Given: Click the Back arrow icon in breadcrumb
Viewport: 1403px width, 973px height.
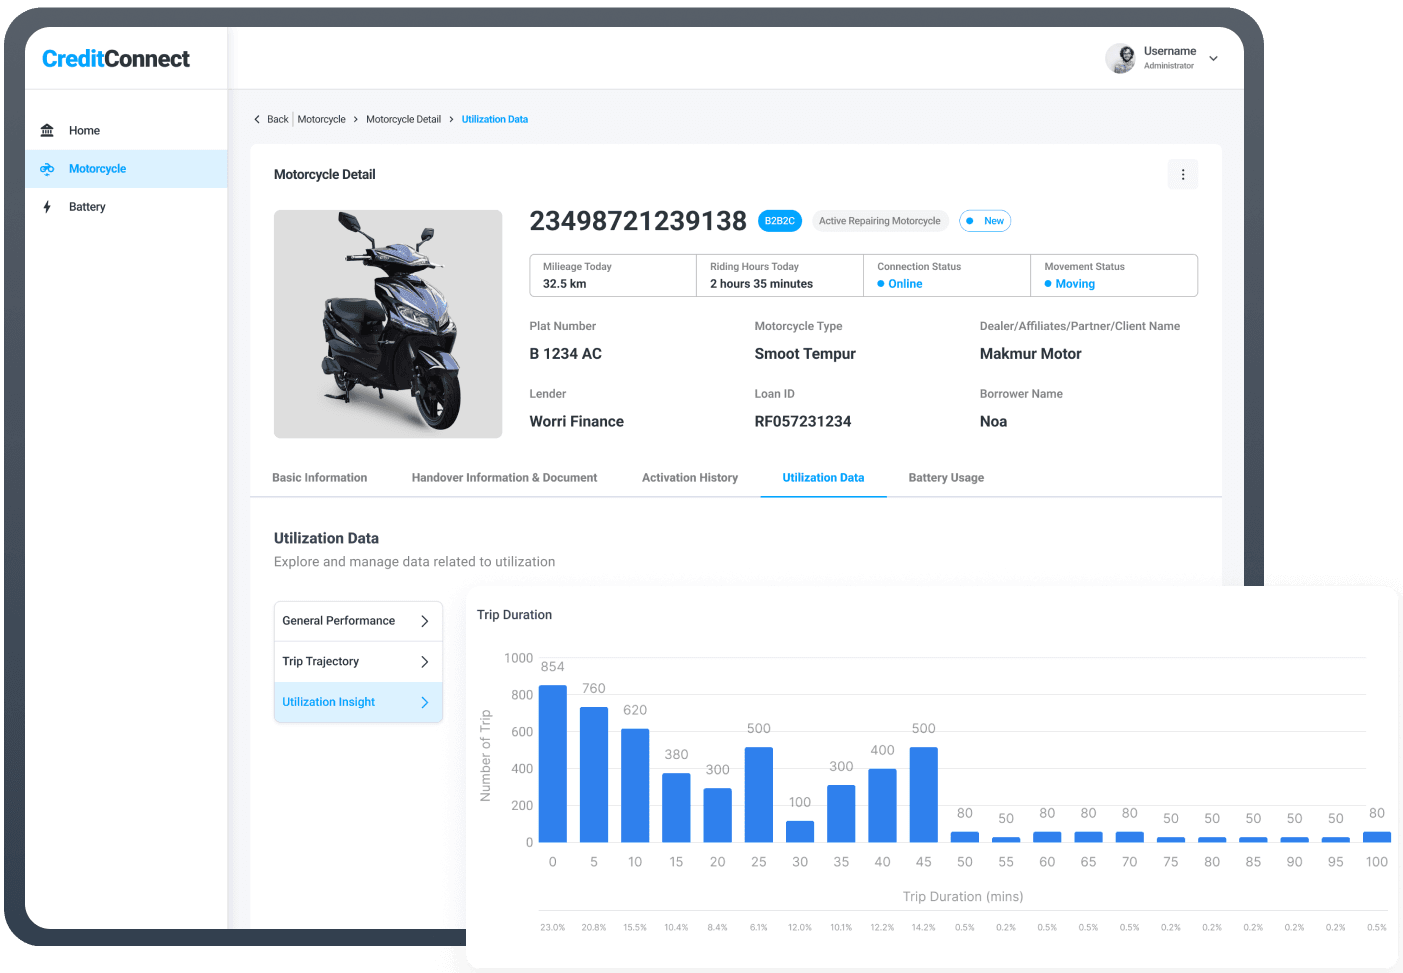Looking at the screenshot, I should (x=257, y=119).
